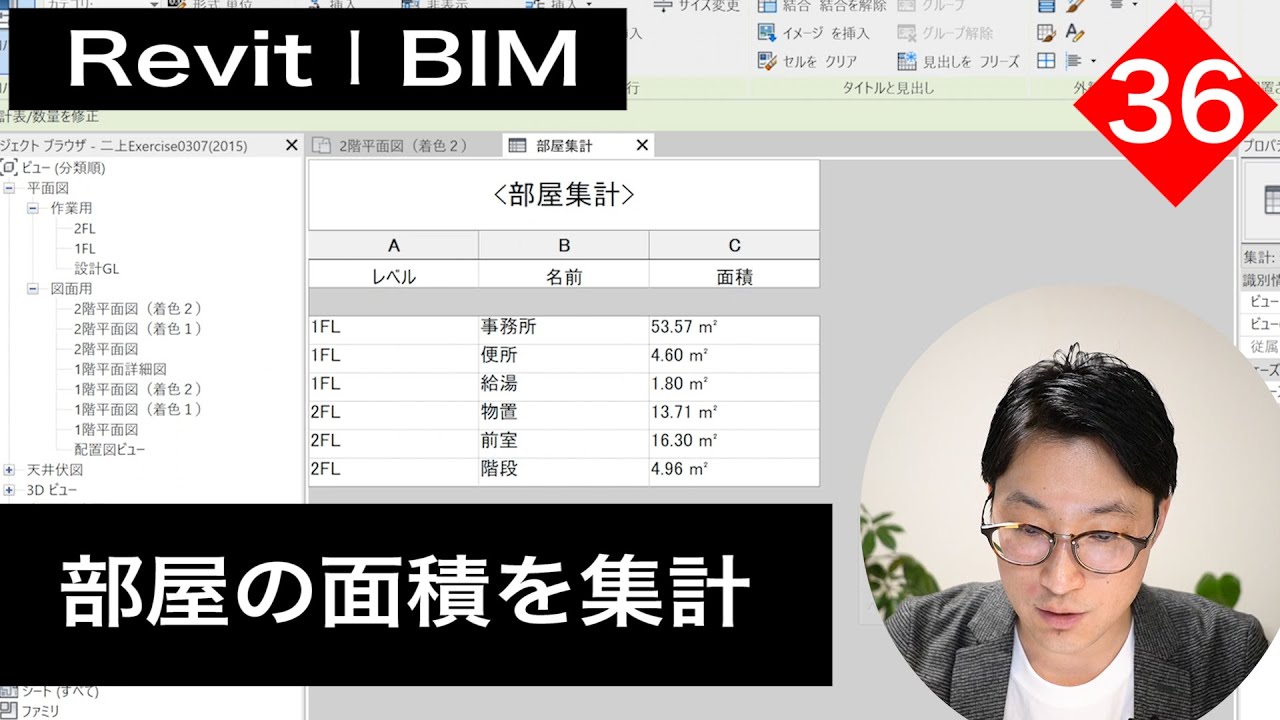The width and height of the screenshot is (1280, 720).
Task: Collapse the 図面用 tree node
Action: point(32,289)
